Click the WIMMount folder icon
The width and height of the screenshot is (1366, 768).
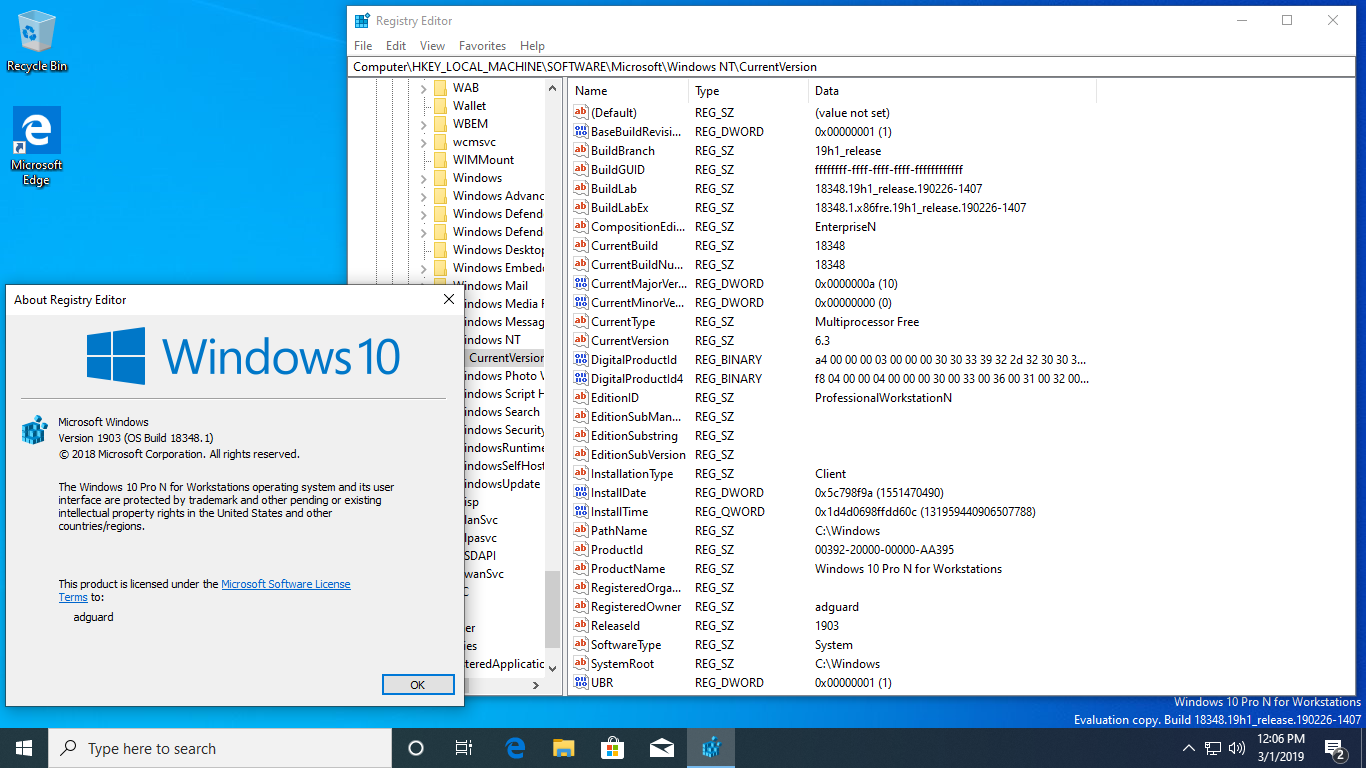pyautogui.click(x=440, y=160)
